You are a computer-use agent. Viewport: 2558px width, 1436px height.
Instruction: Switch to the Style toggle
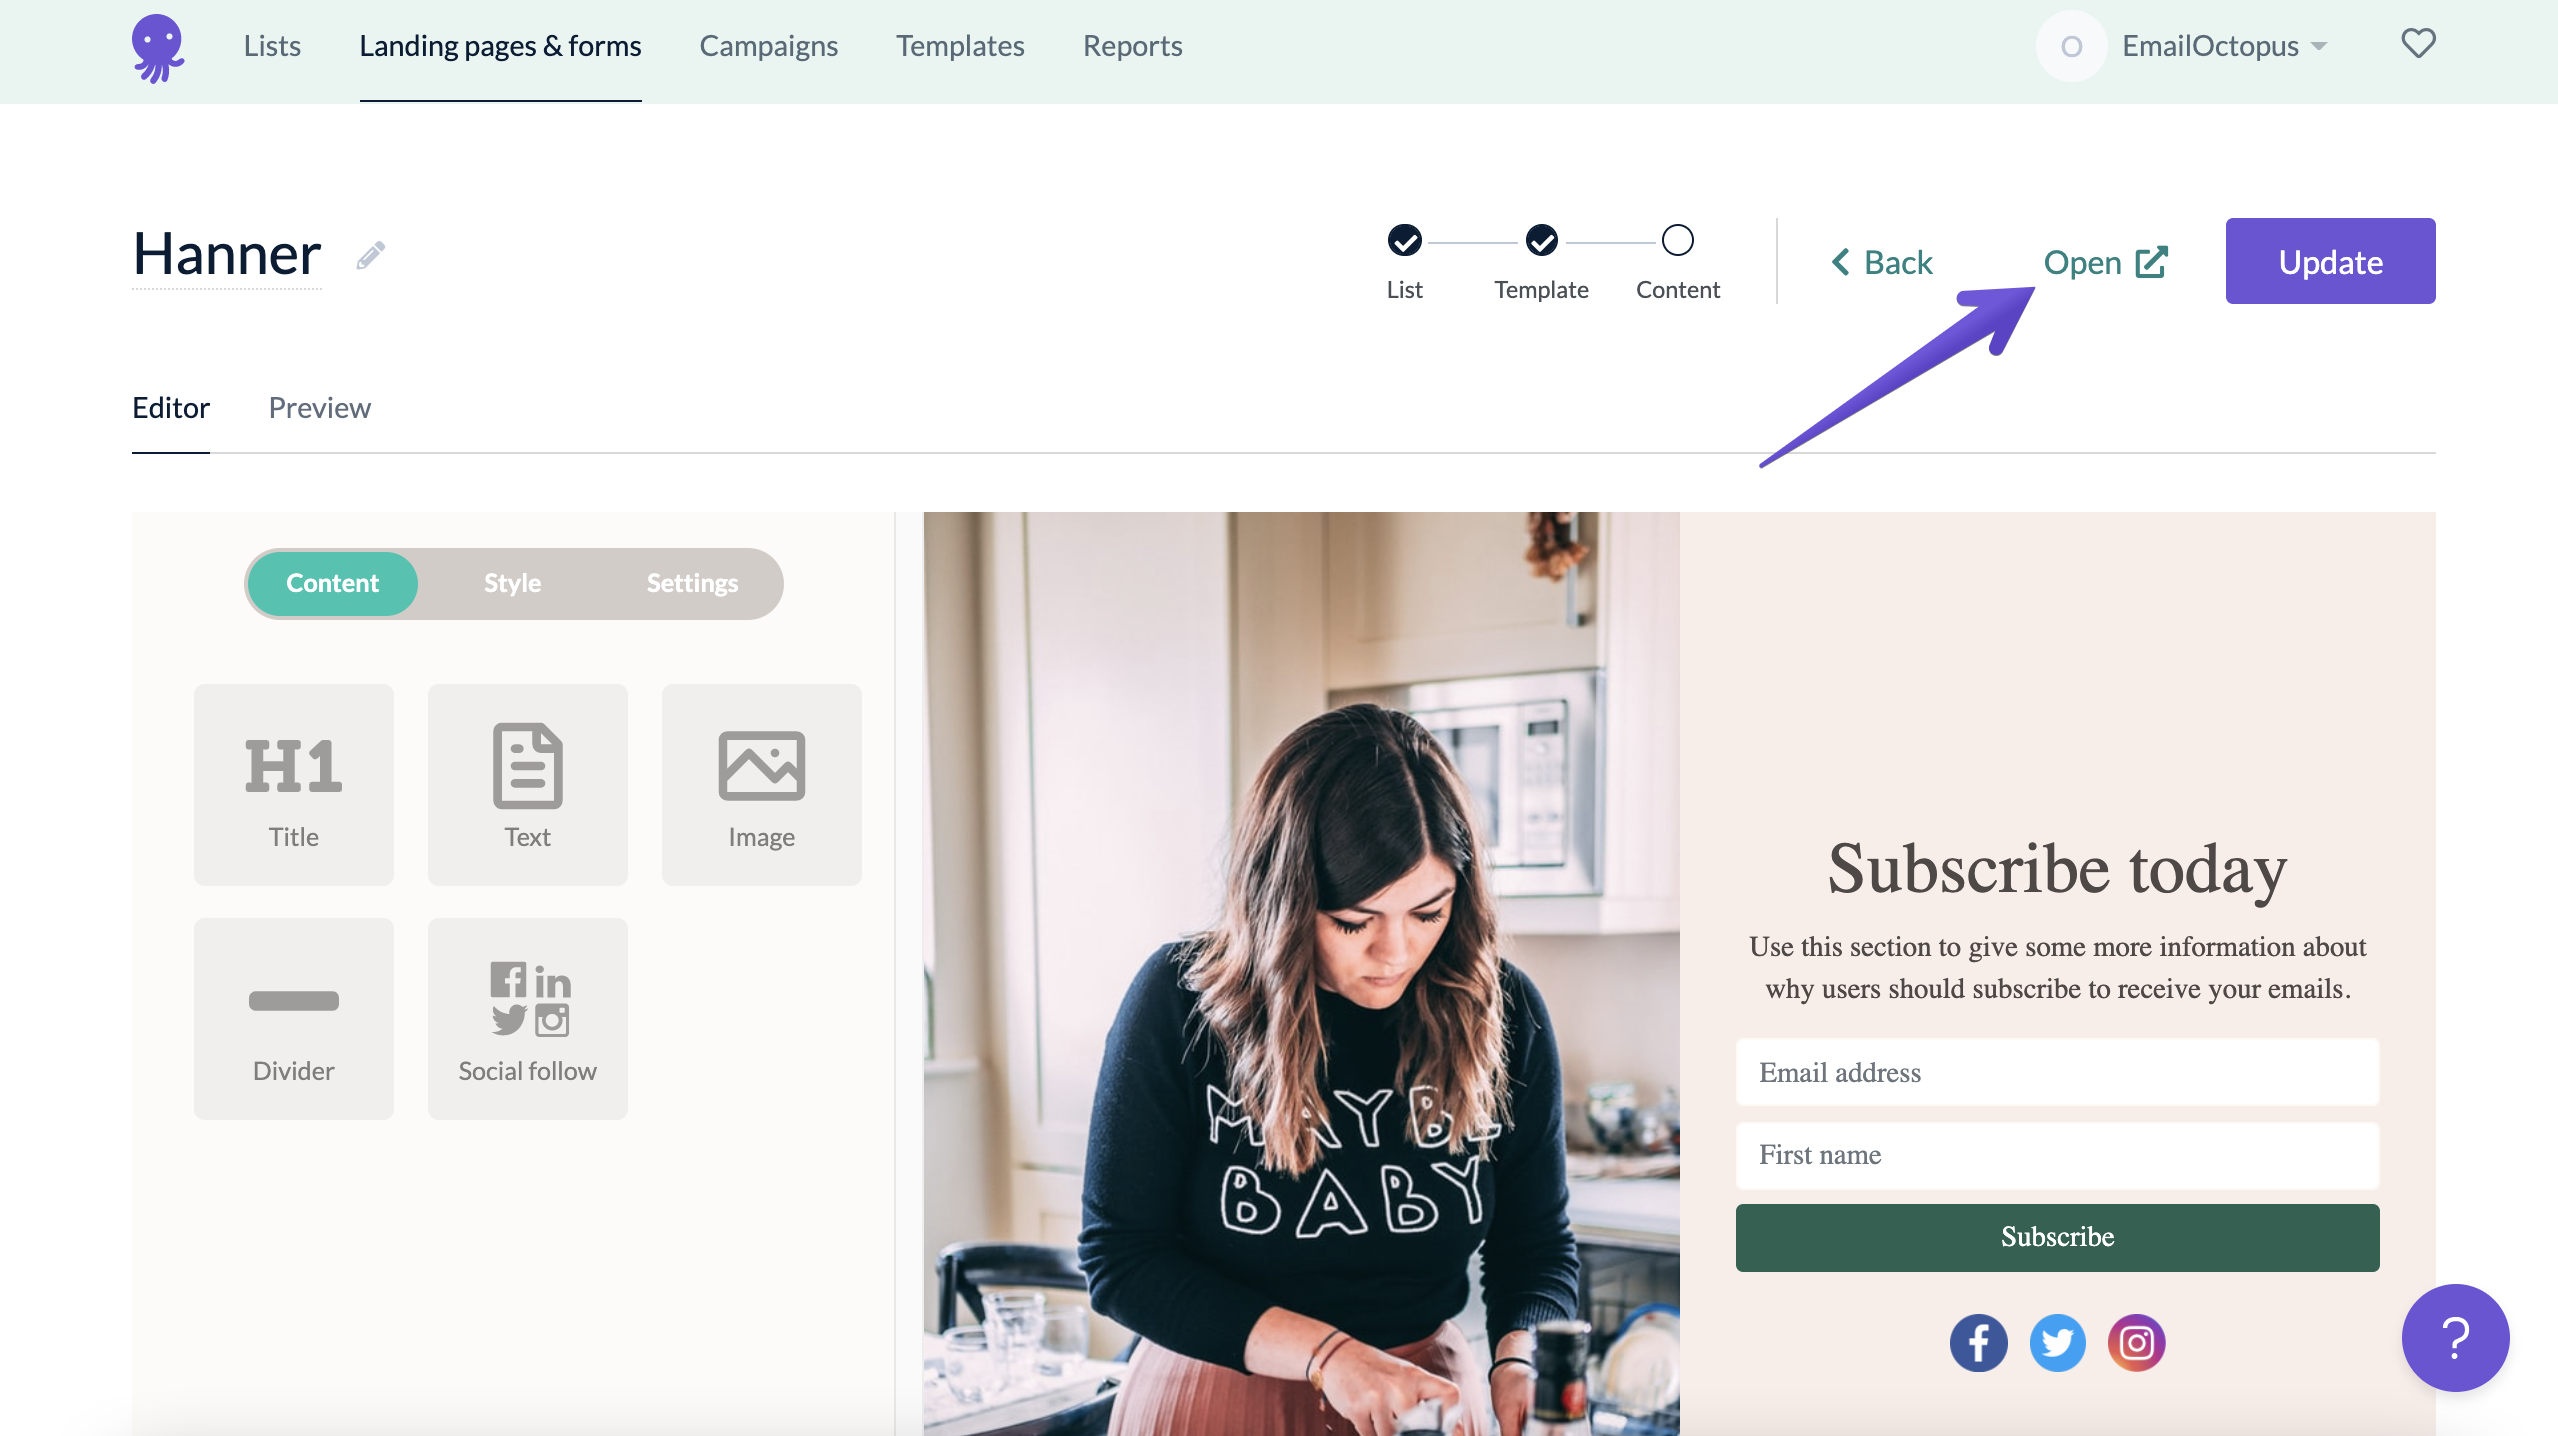(x=512, y=583)
